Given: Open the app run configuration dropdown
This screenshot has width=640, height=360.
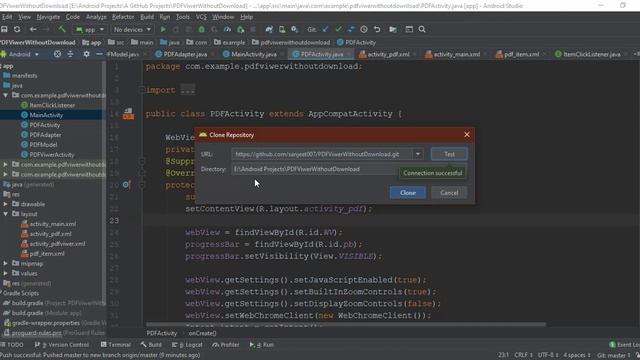Looking at the screenshot, I should [x=90, y=29].
